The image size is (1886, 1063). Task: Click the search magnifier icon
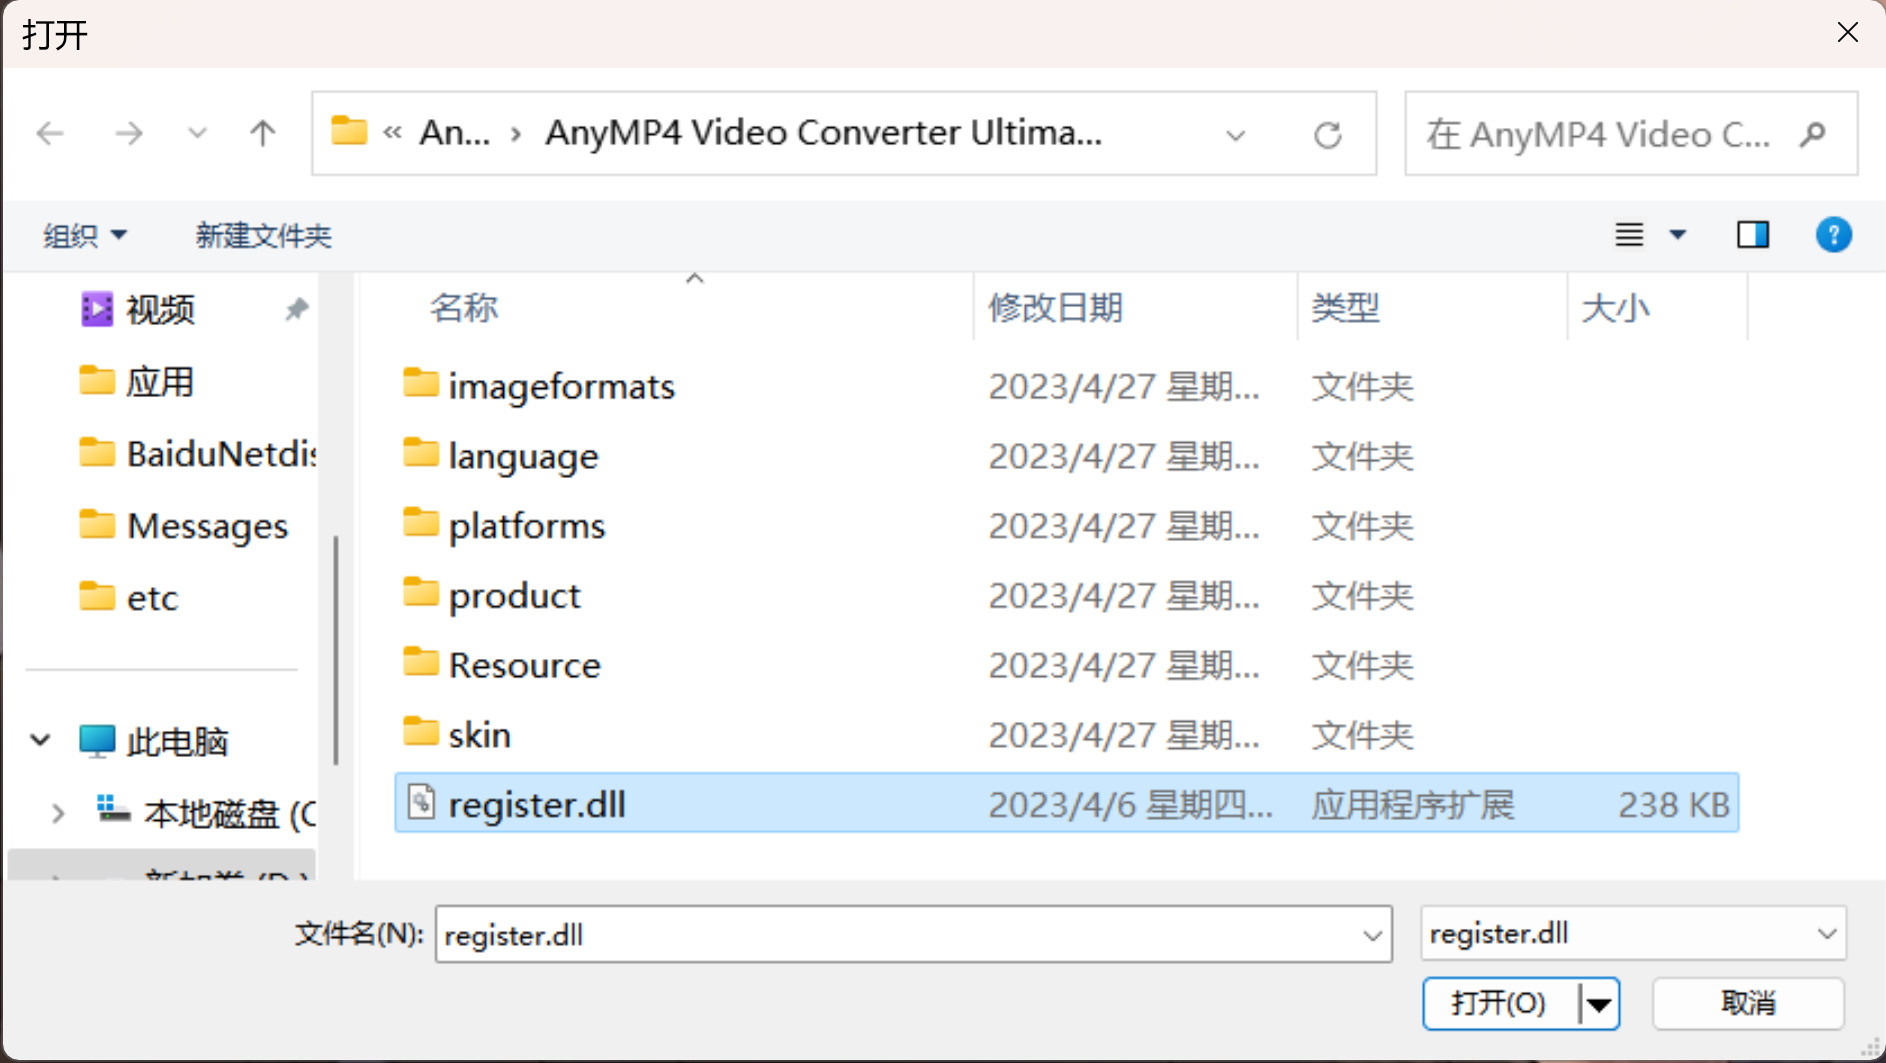coord(1812,134)
